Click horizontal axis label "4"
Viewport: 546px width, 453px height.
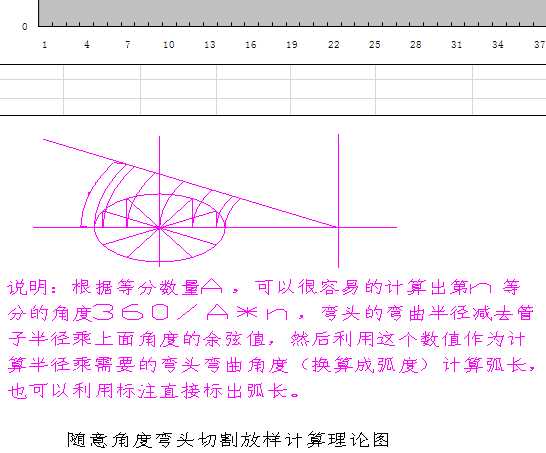pyautogui.click(x=86, y=45)
